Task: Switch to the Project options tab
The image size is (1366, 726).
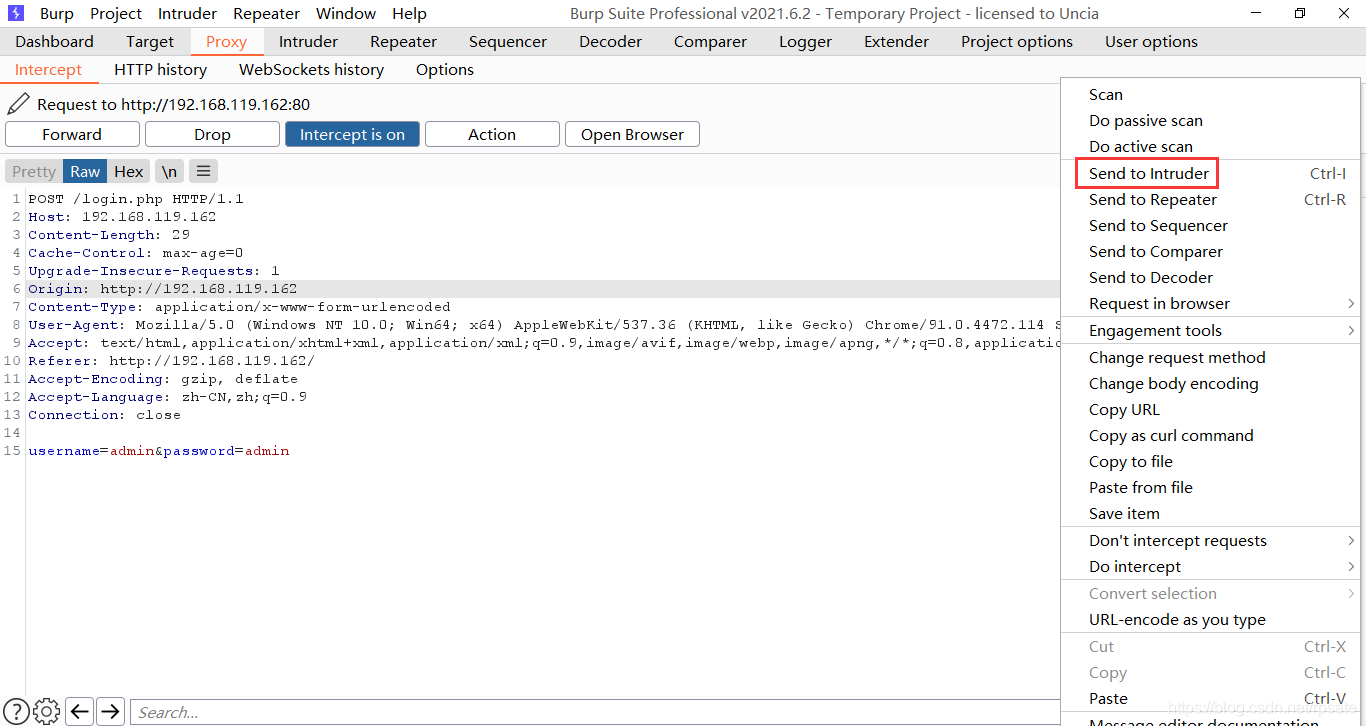Action: [1017, 41]
